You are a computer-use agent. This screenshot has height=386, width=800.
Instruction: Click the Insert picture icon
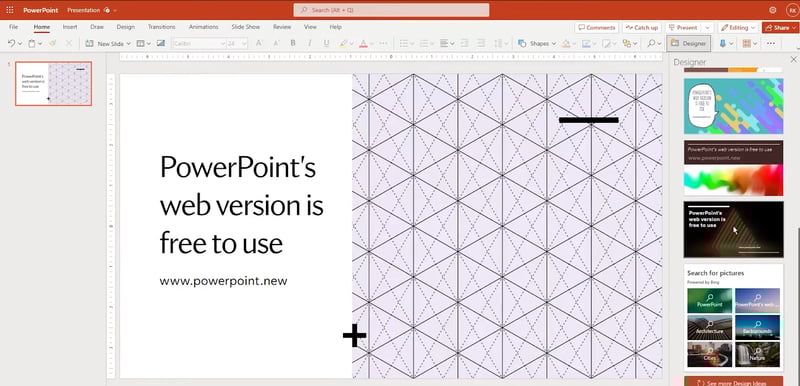(x=161, y=43)
